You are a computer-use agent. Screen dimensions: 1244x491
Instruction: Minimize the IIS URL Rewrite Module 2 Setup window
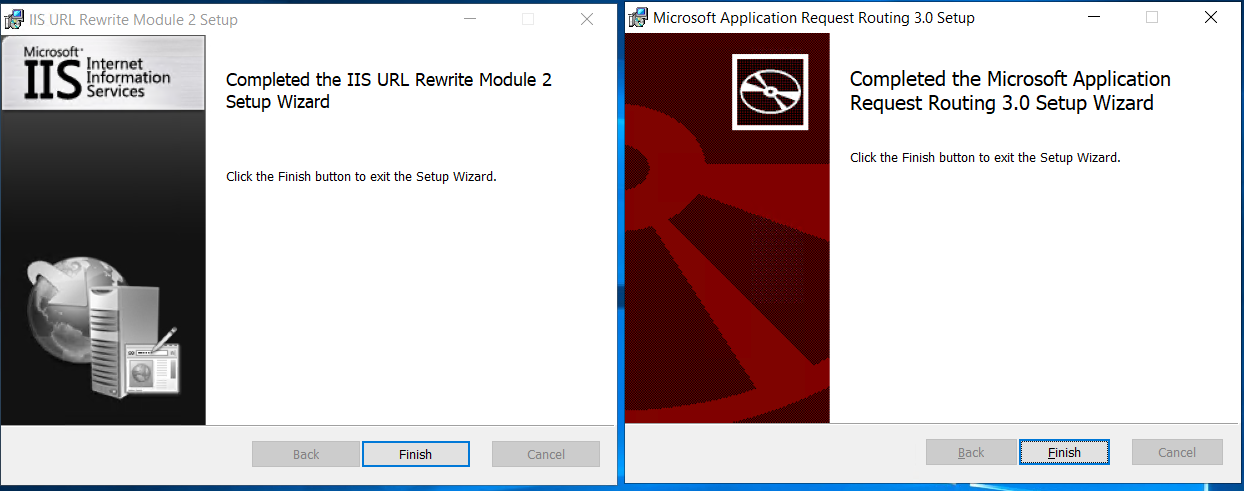coord(471,18)
